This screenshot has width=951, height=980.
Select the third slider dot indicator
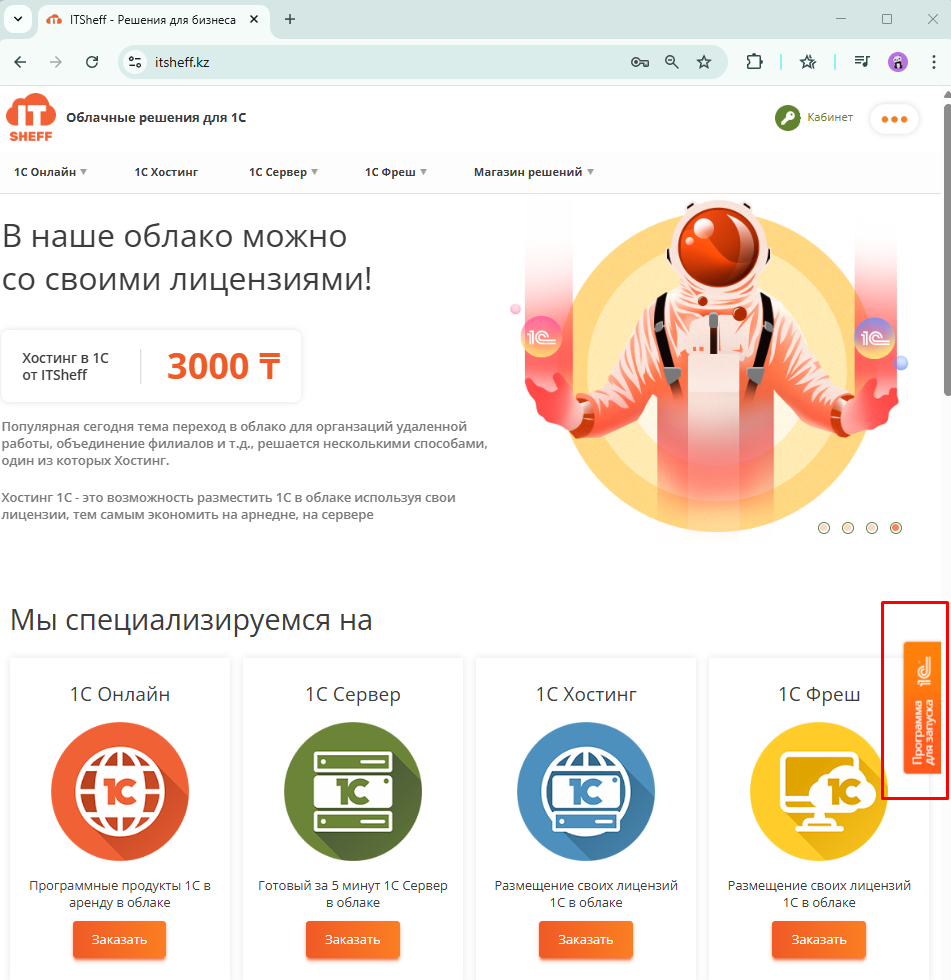point(872,528)
